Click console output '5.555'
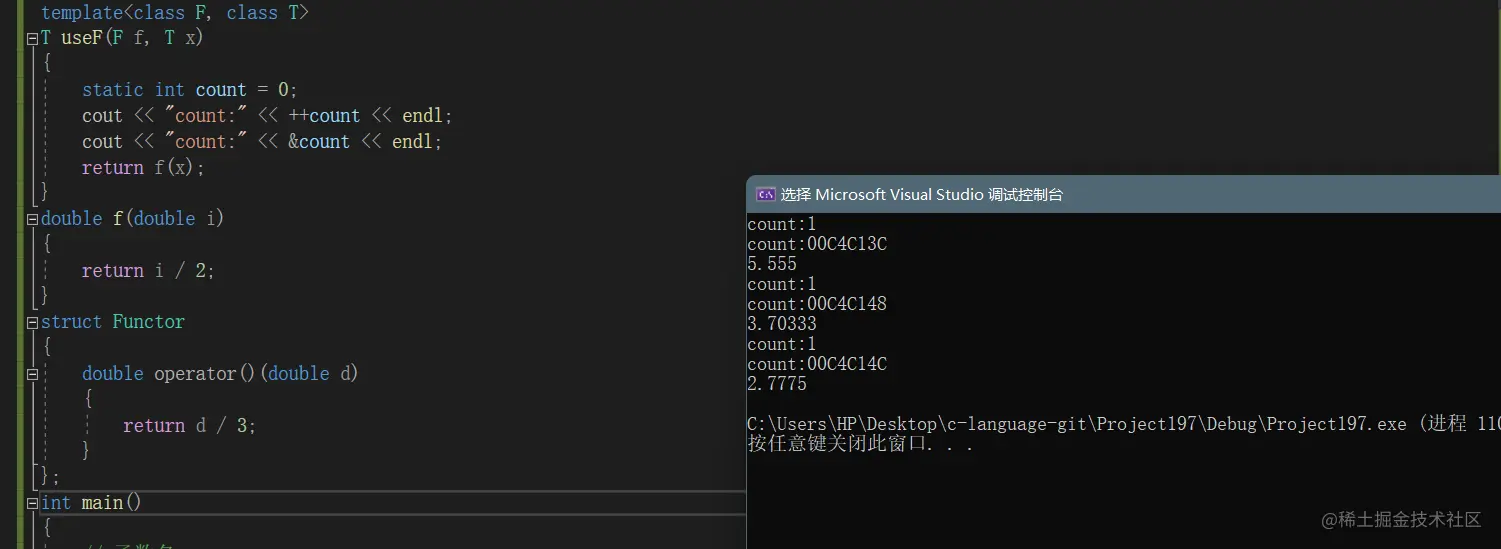 pyautogui.click(x=772, y=264)
